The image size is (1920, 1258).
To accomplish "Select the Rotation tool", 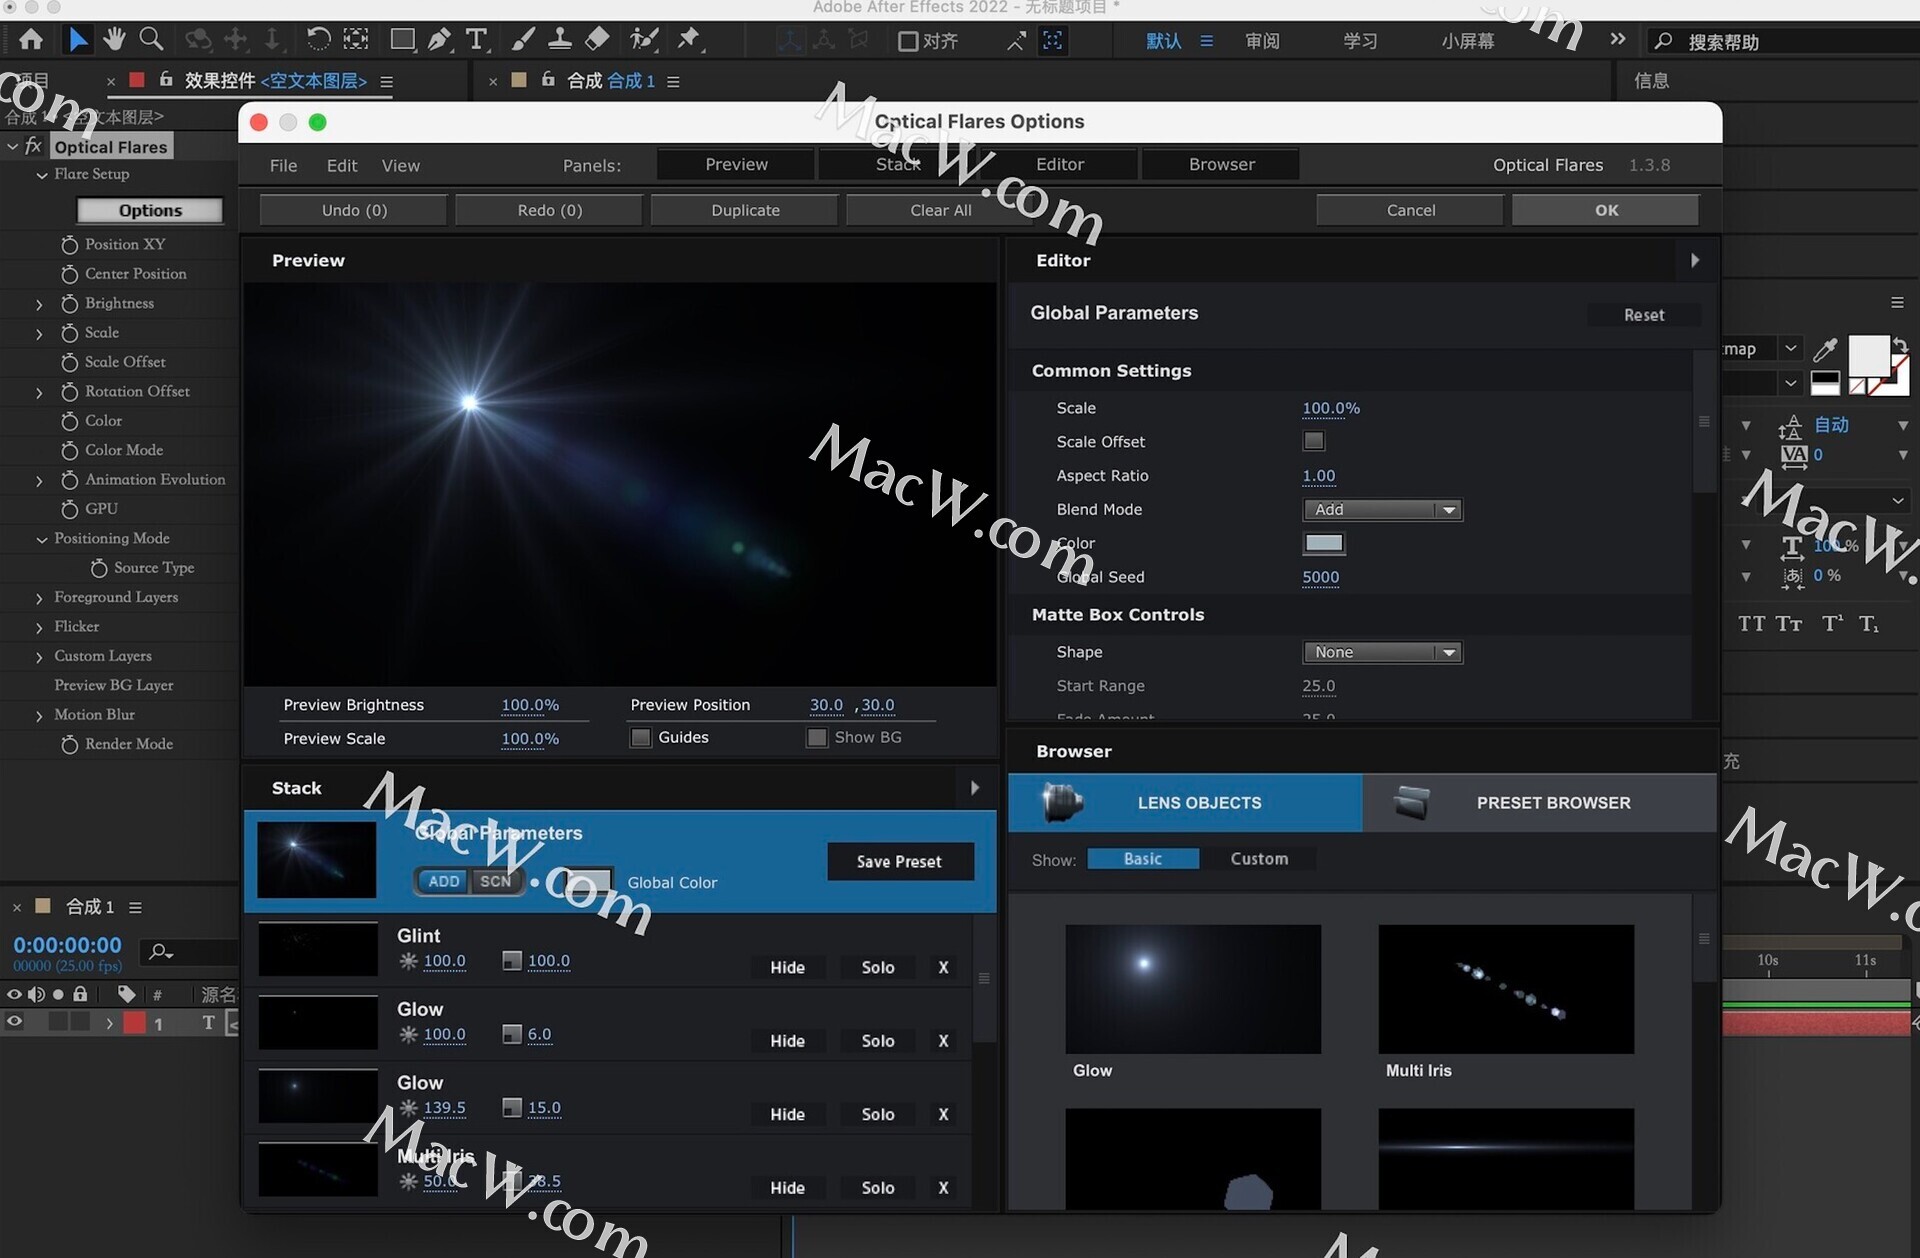I will click(318, 40).
